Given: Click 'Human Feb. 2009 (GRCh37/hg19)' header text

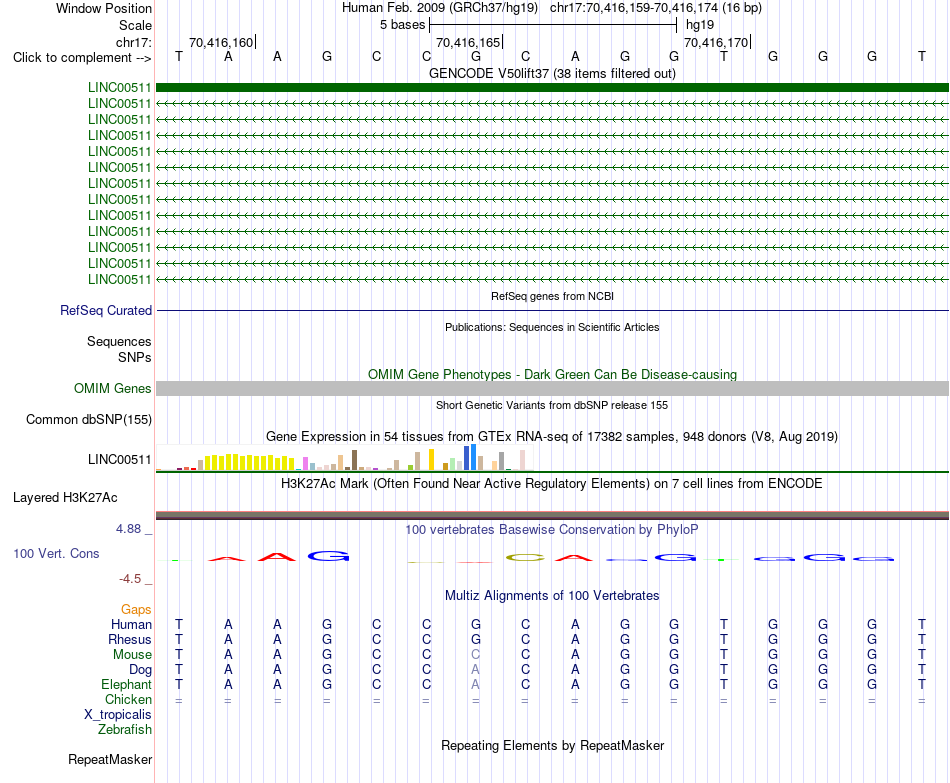Looking at the screenshot, I should point(440,8).
